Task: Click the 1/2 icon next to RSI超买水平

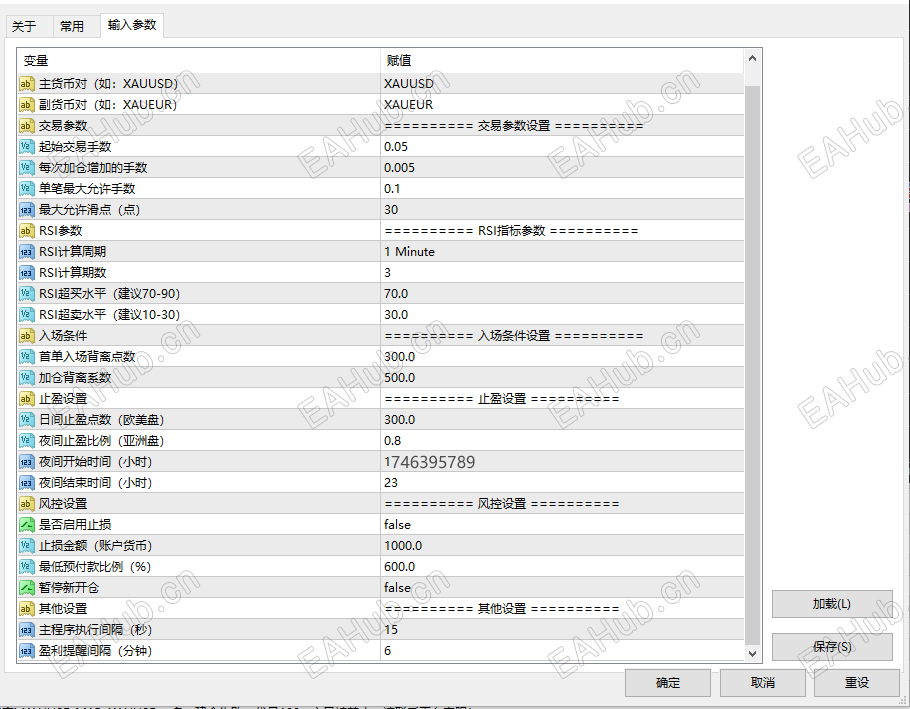Action: click(25, 293)
